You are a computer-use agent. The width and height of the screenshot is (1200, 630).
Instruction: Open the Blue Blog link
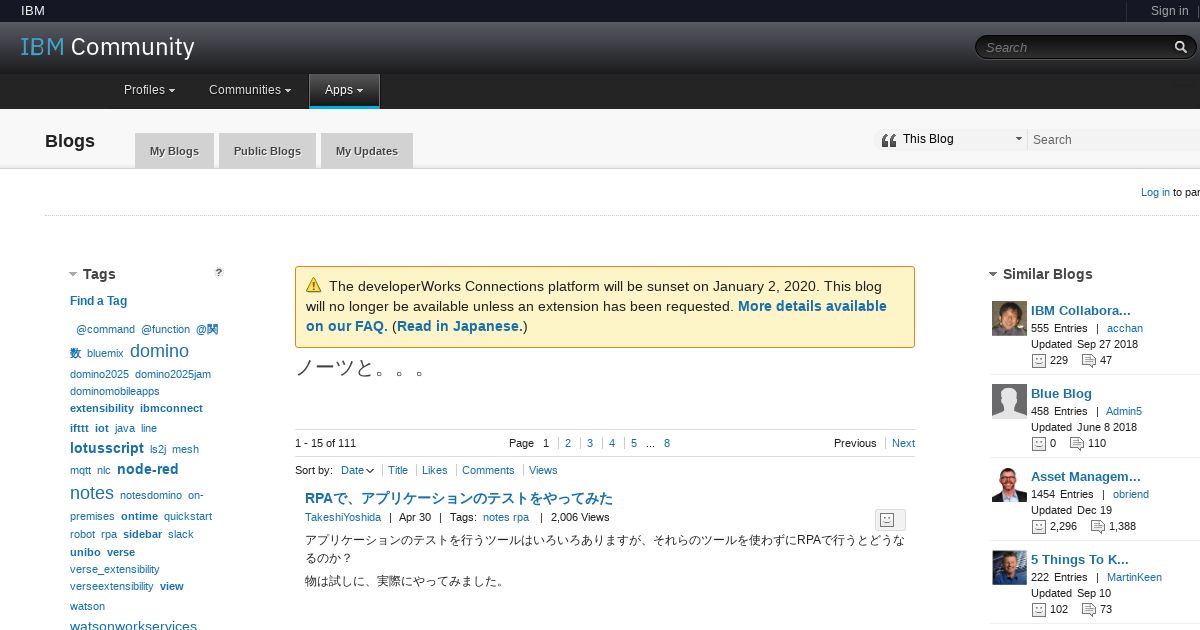tap(1061, 394)
